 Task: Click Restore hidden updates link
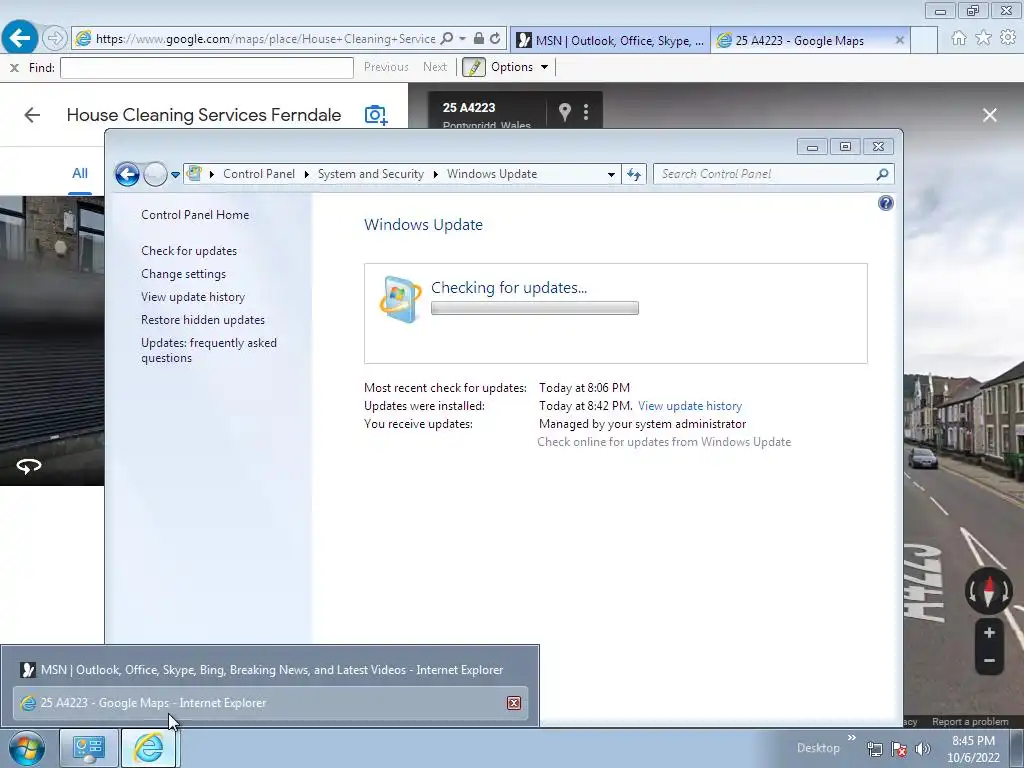click(203, 319)
